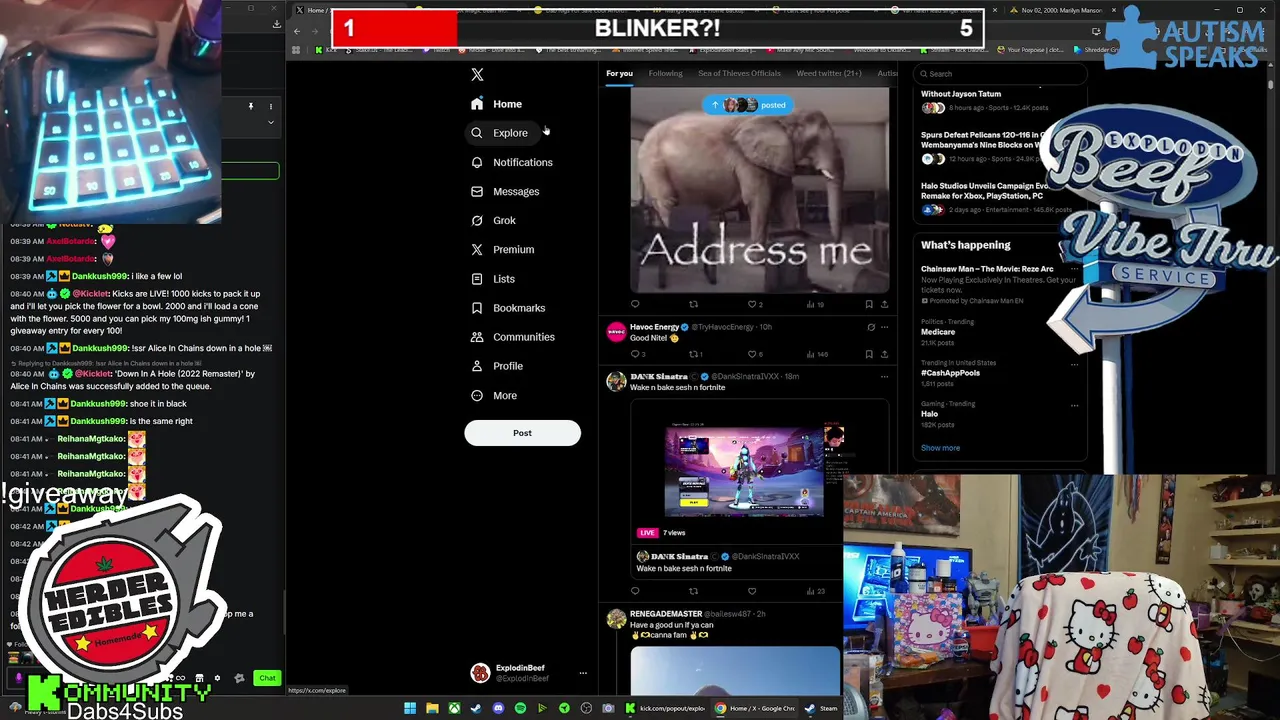This screenshot has width=1280, height=720.
Task: Open Notifications in X sidebar
Action: click(x=511, y=162)
